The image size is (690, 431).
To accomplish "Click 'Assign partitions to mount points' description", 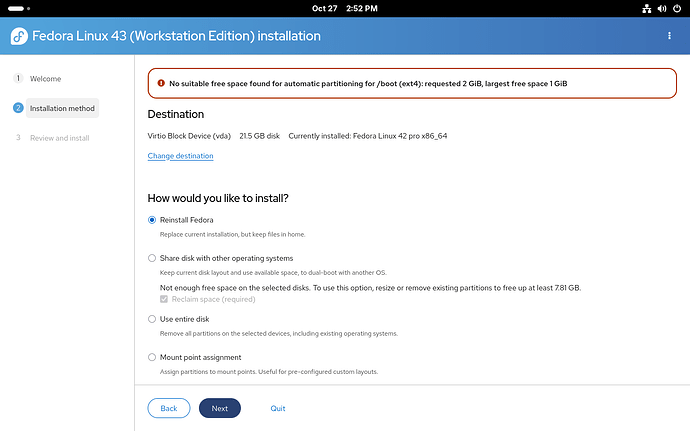I will (269, 372).
